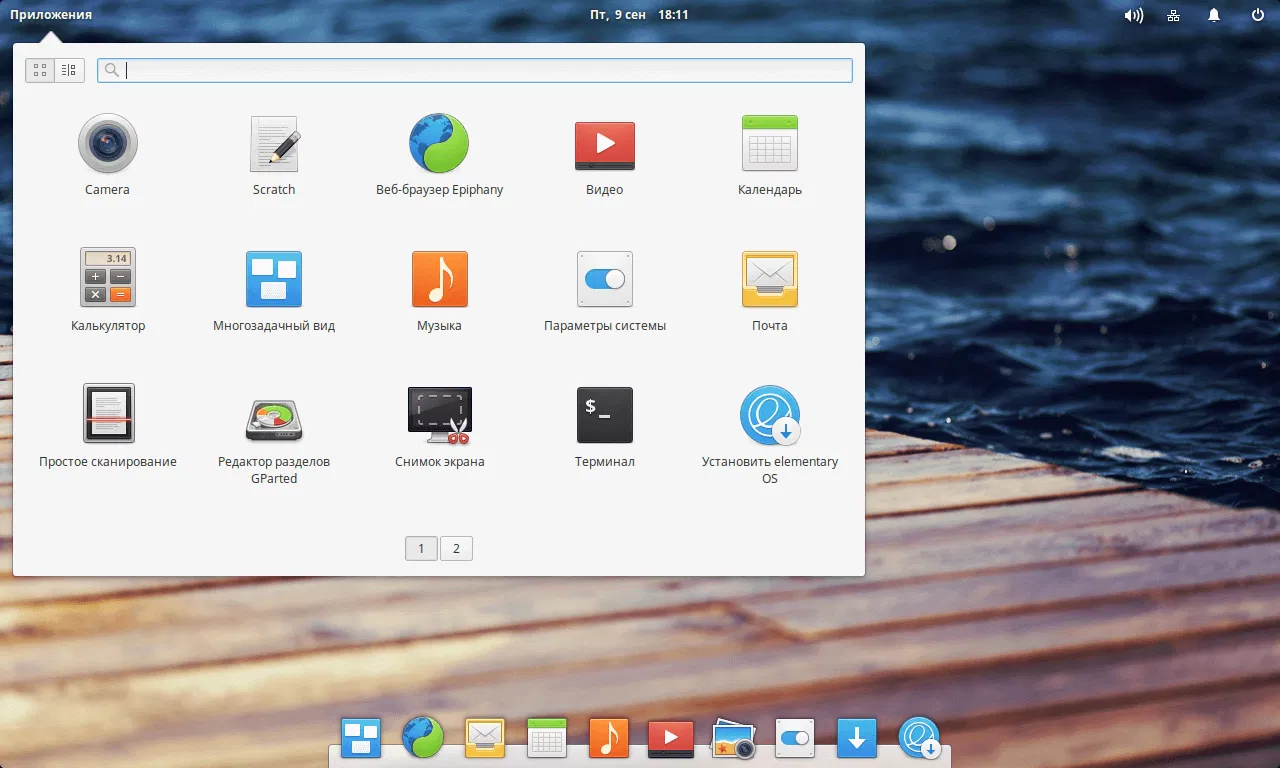Image resolution: width=1280 pixels, height=768 pixels.
Task: Click Установить elementary OS
Action: point(769,415)
